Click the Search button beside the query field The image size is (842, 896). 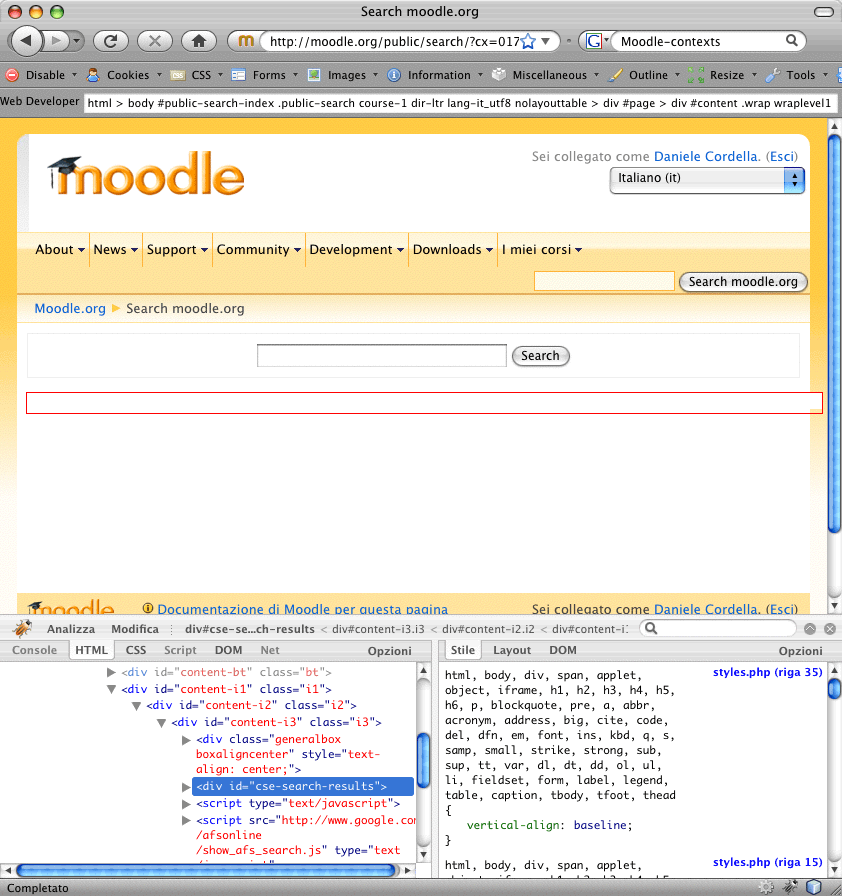pos(540,355)
